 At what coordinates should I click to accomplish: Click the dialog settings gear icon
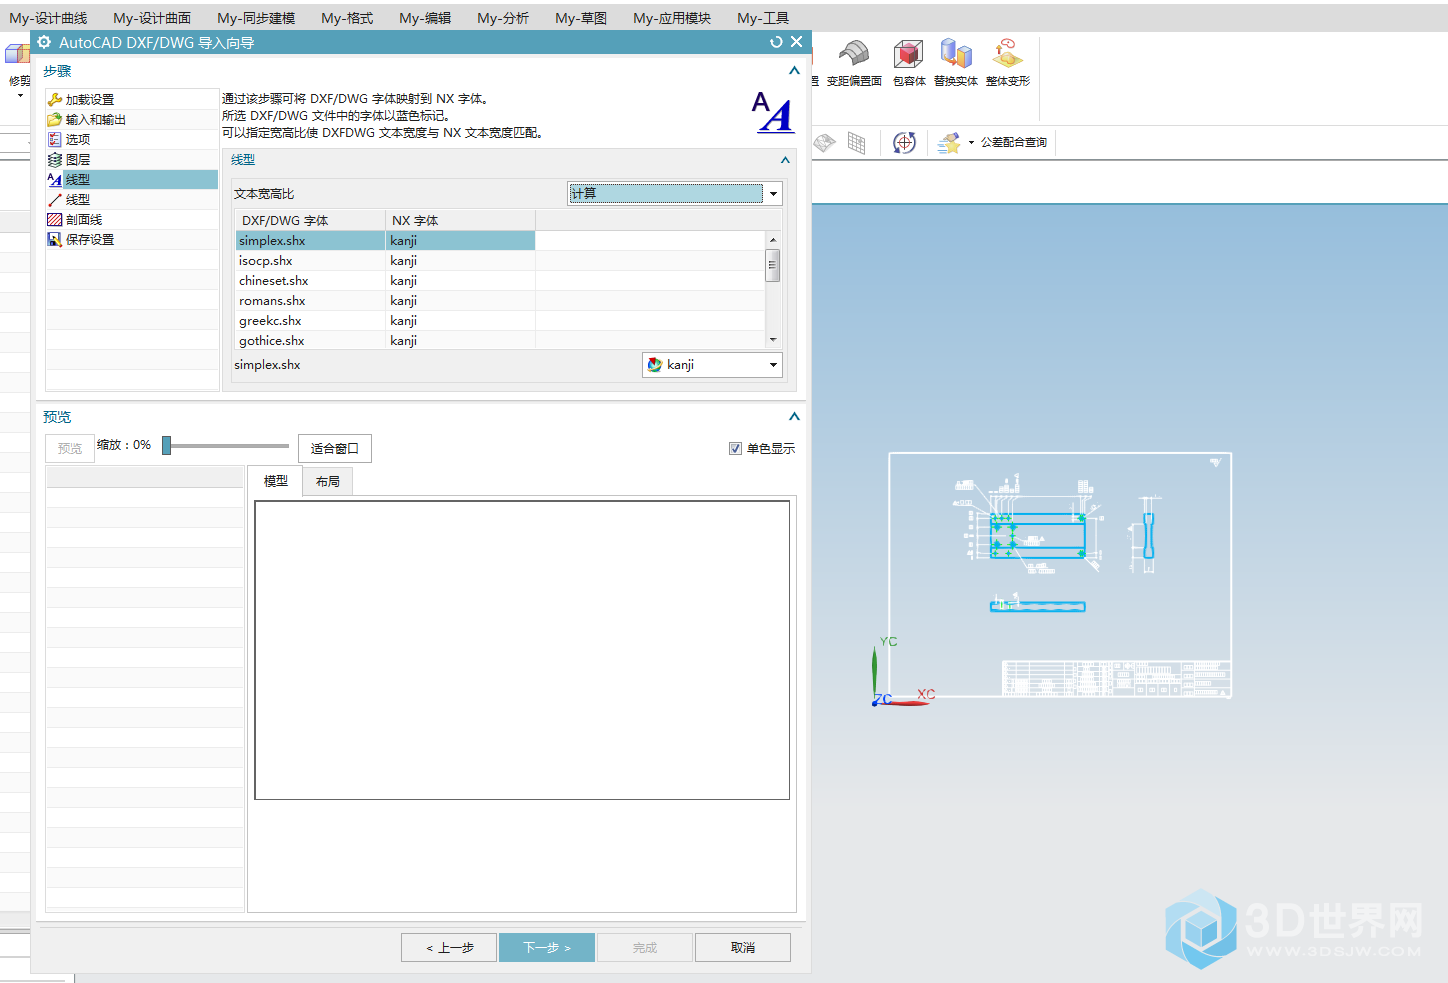[44, 42]
